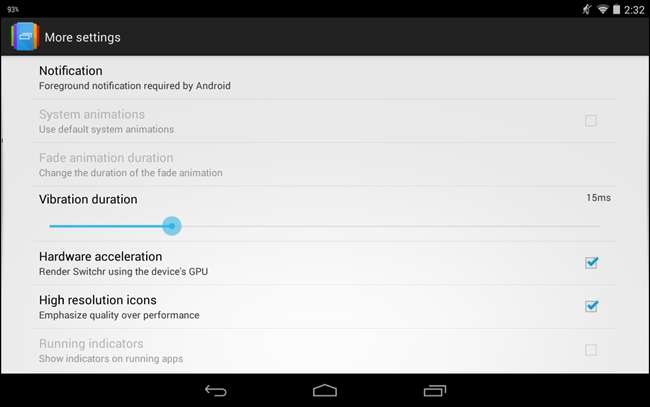Open the Notification setting

point(324,78)
